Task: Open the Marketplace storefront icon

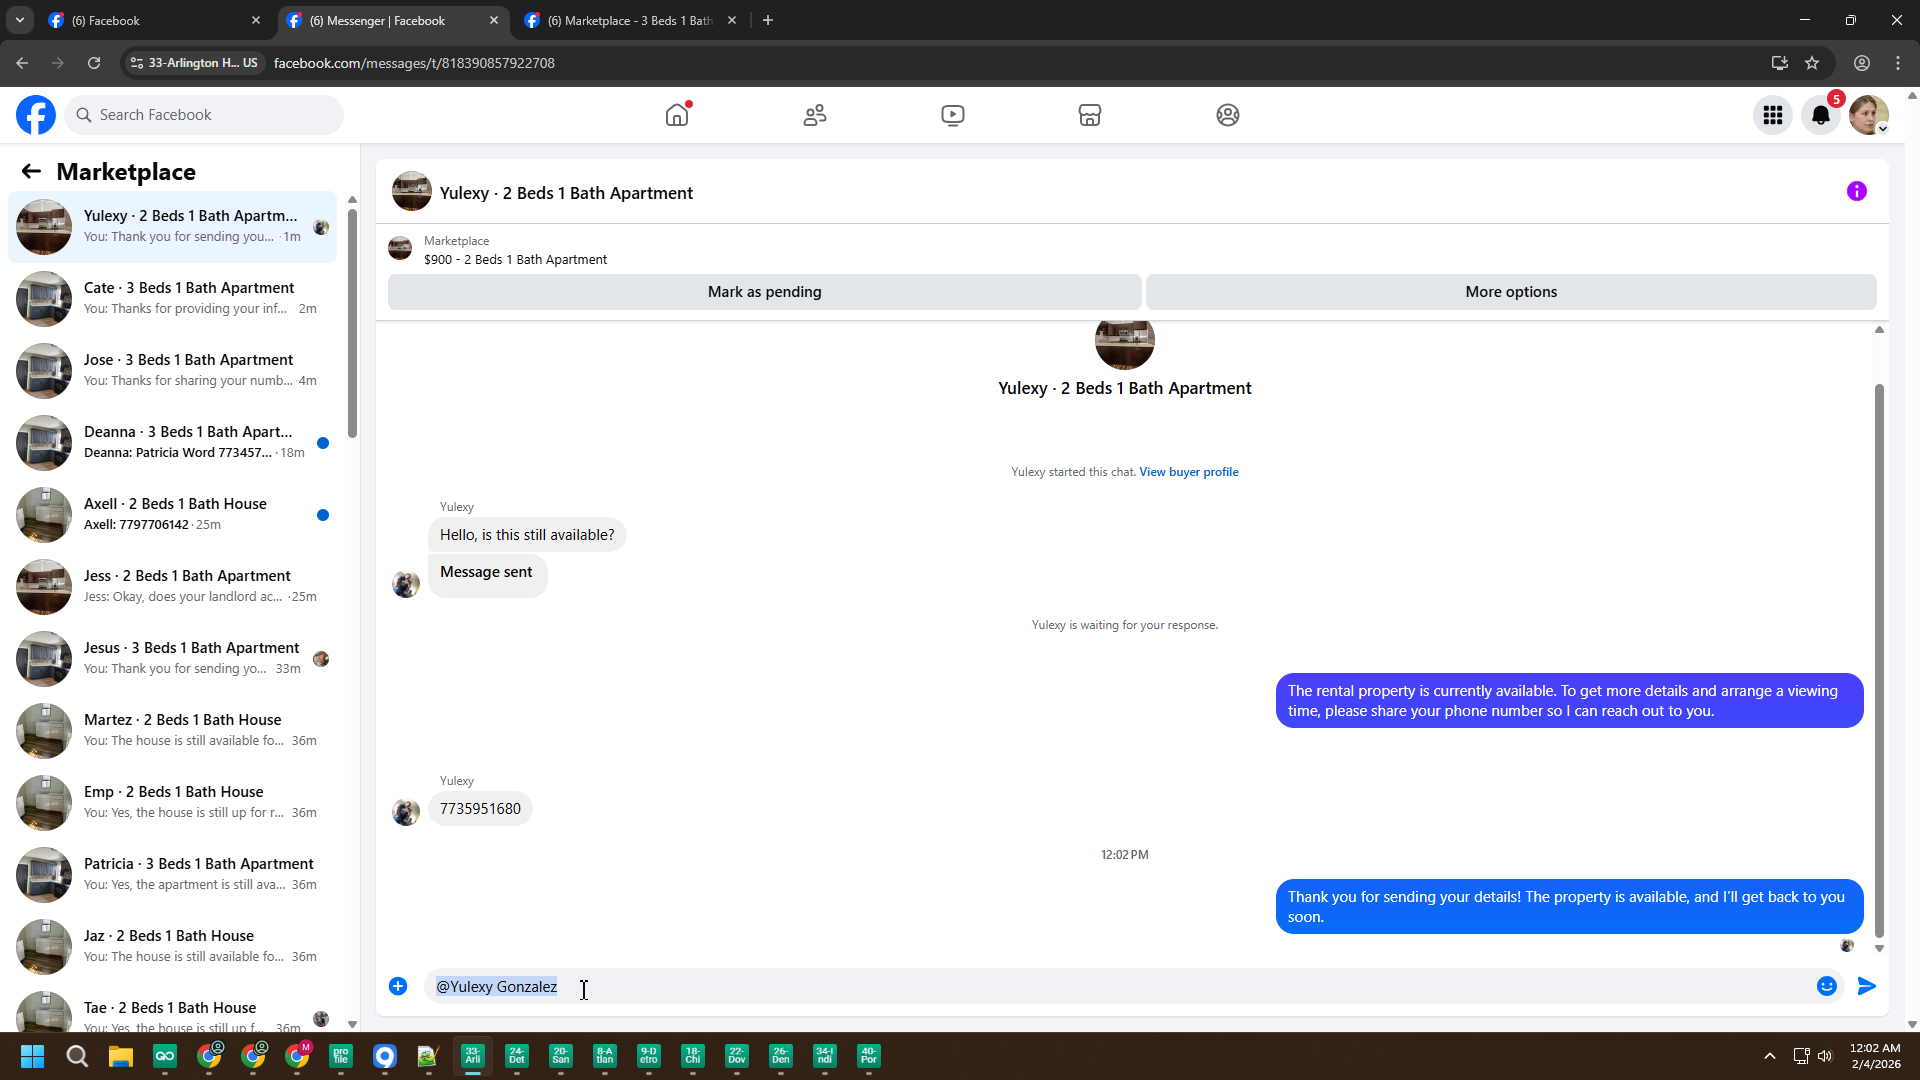Action: (x=1090, y=115)
